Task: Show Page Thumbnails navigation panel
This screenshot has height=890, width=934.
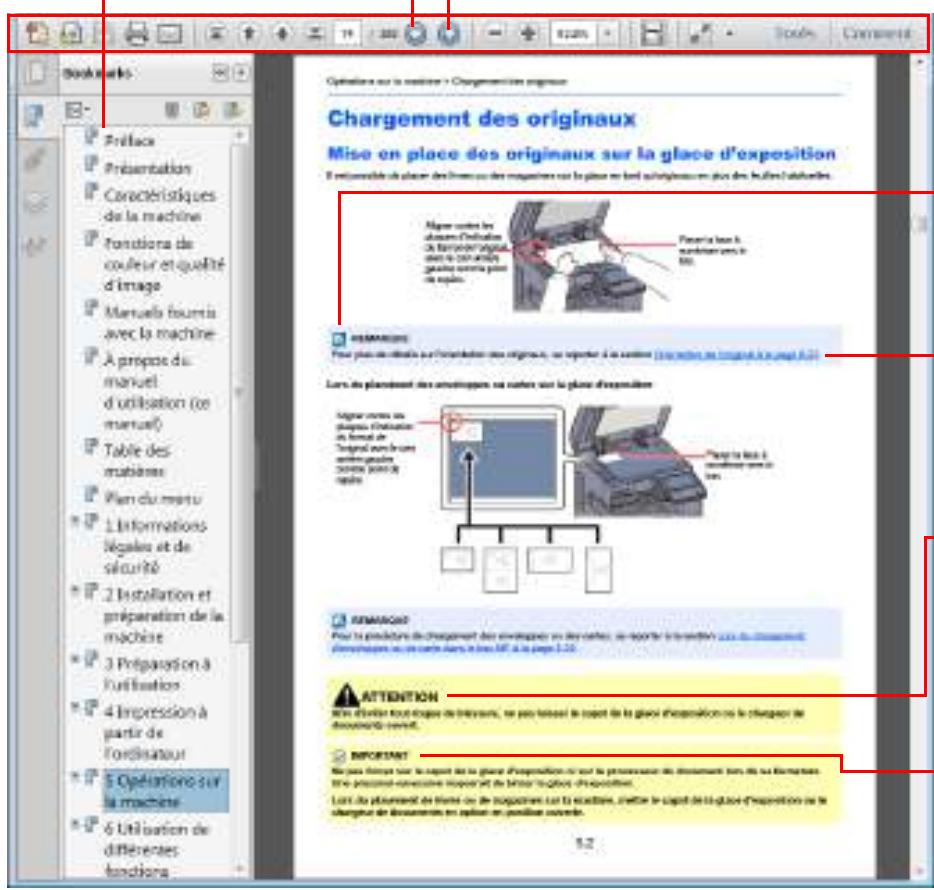Action: pyautogui.click(x=36, y=73)
